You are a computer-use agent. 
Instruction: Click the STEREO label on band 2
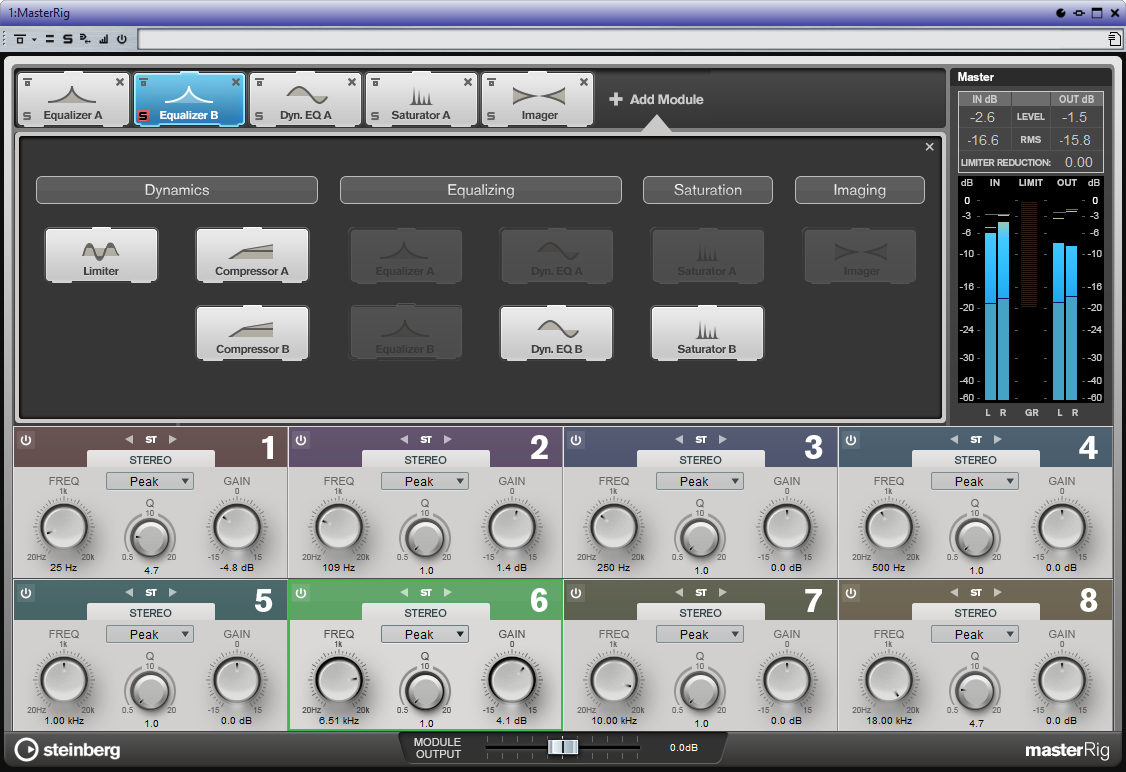click(x=425, y=460)
